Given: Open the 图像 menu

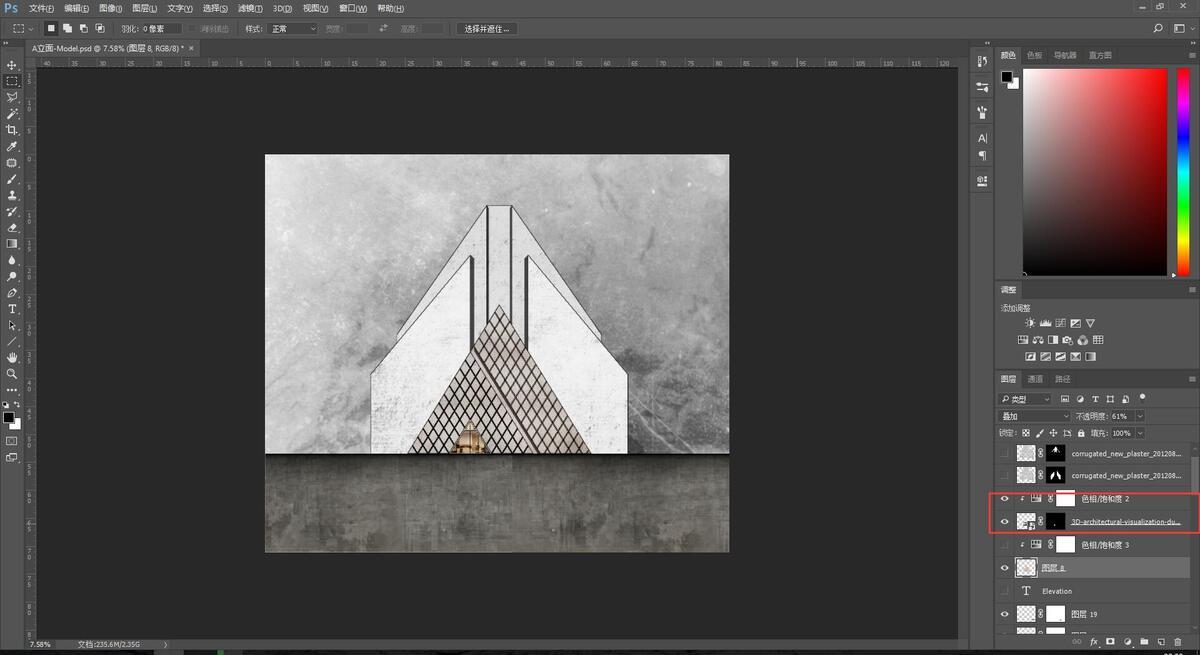Looking at the screenshot, I should coord(110,8).
